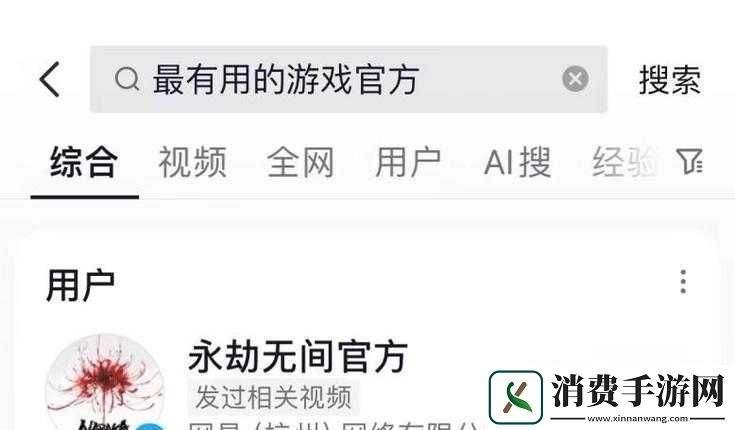This screenshot has height=430, width=735.
Task: Select the 综合 tab
Action: tap(84, 162)
